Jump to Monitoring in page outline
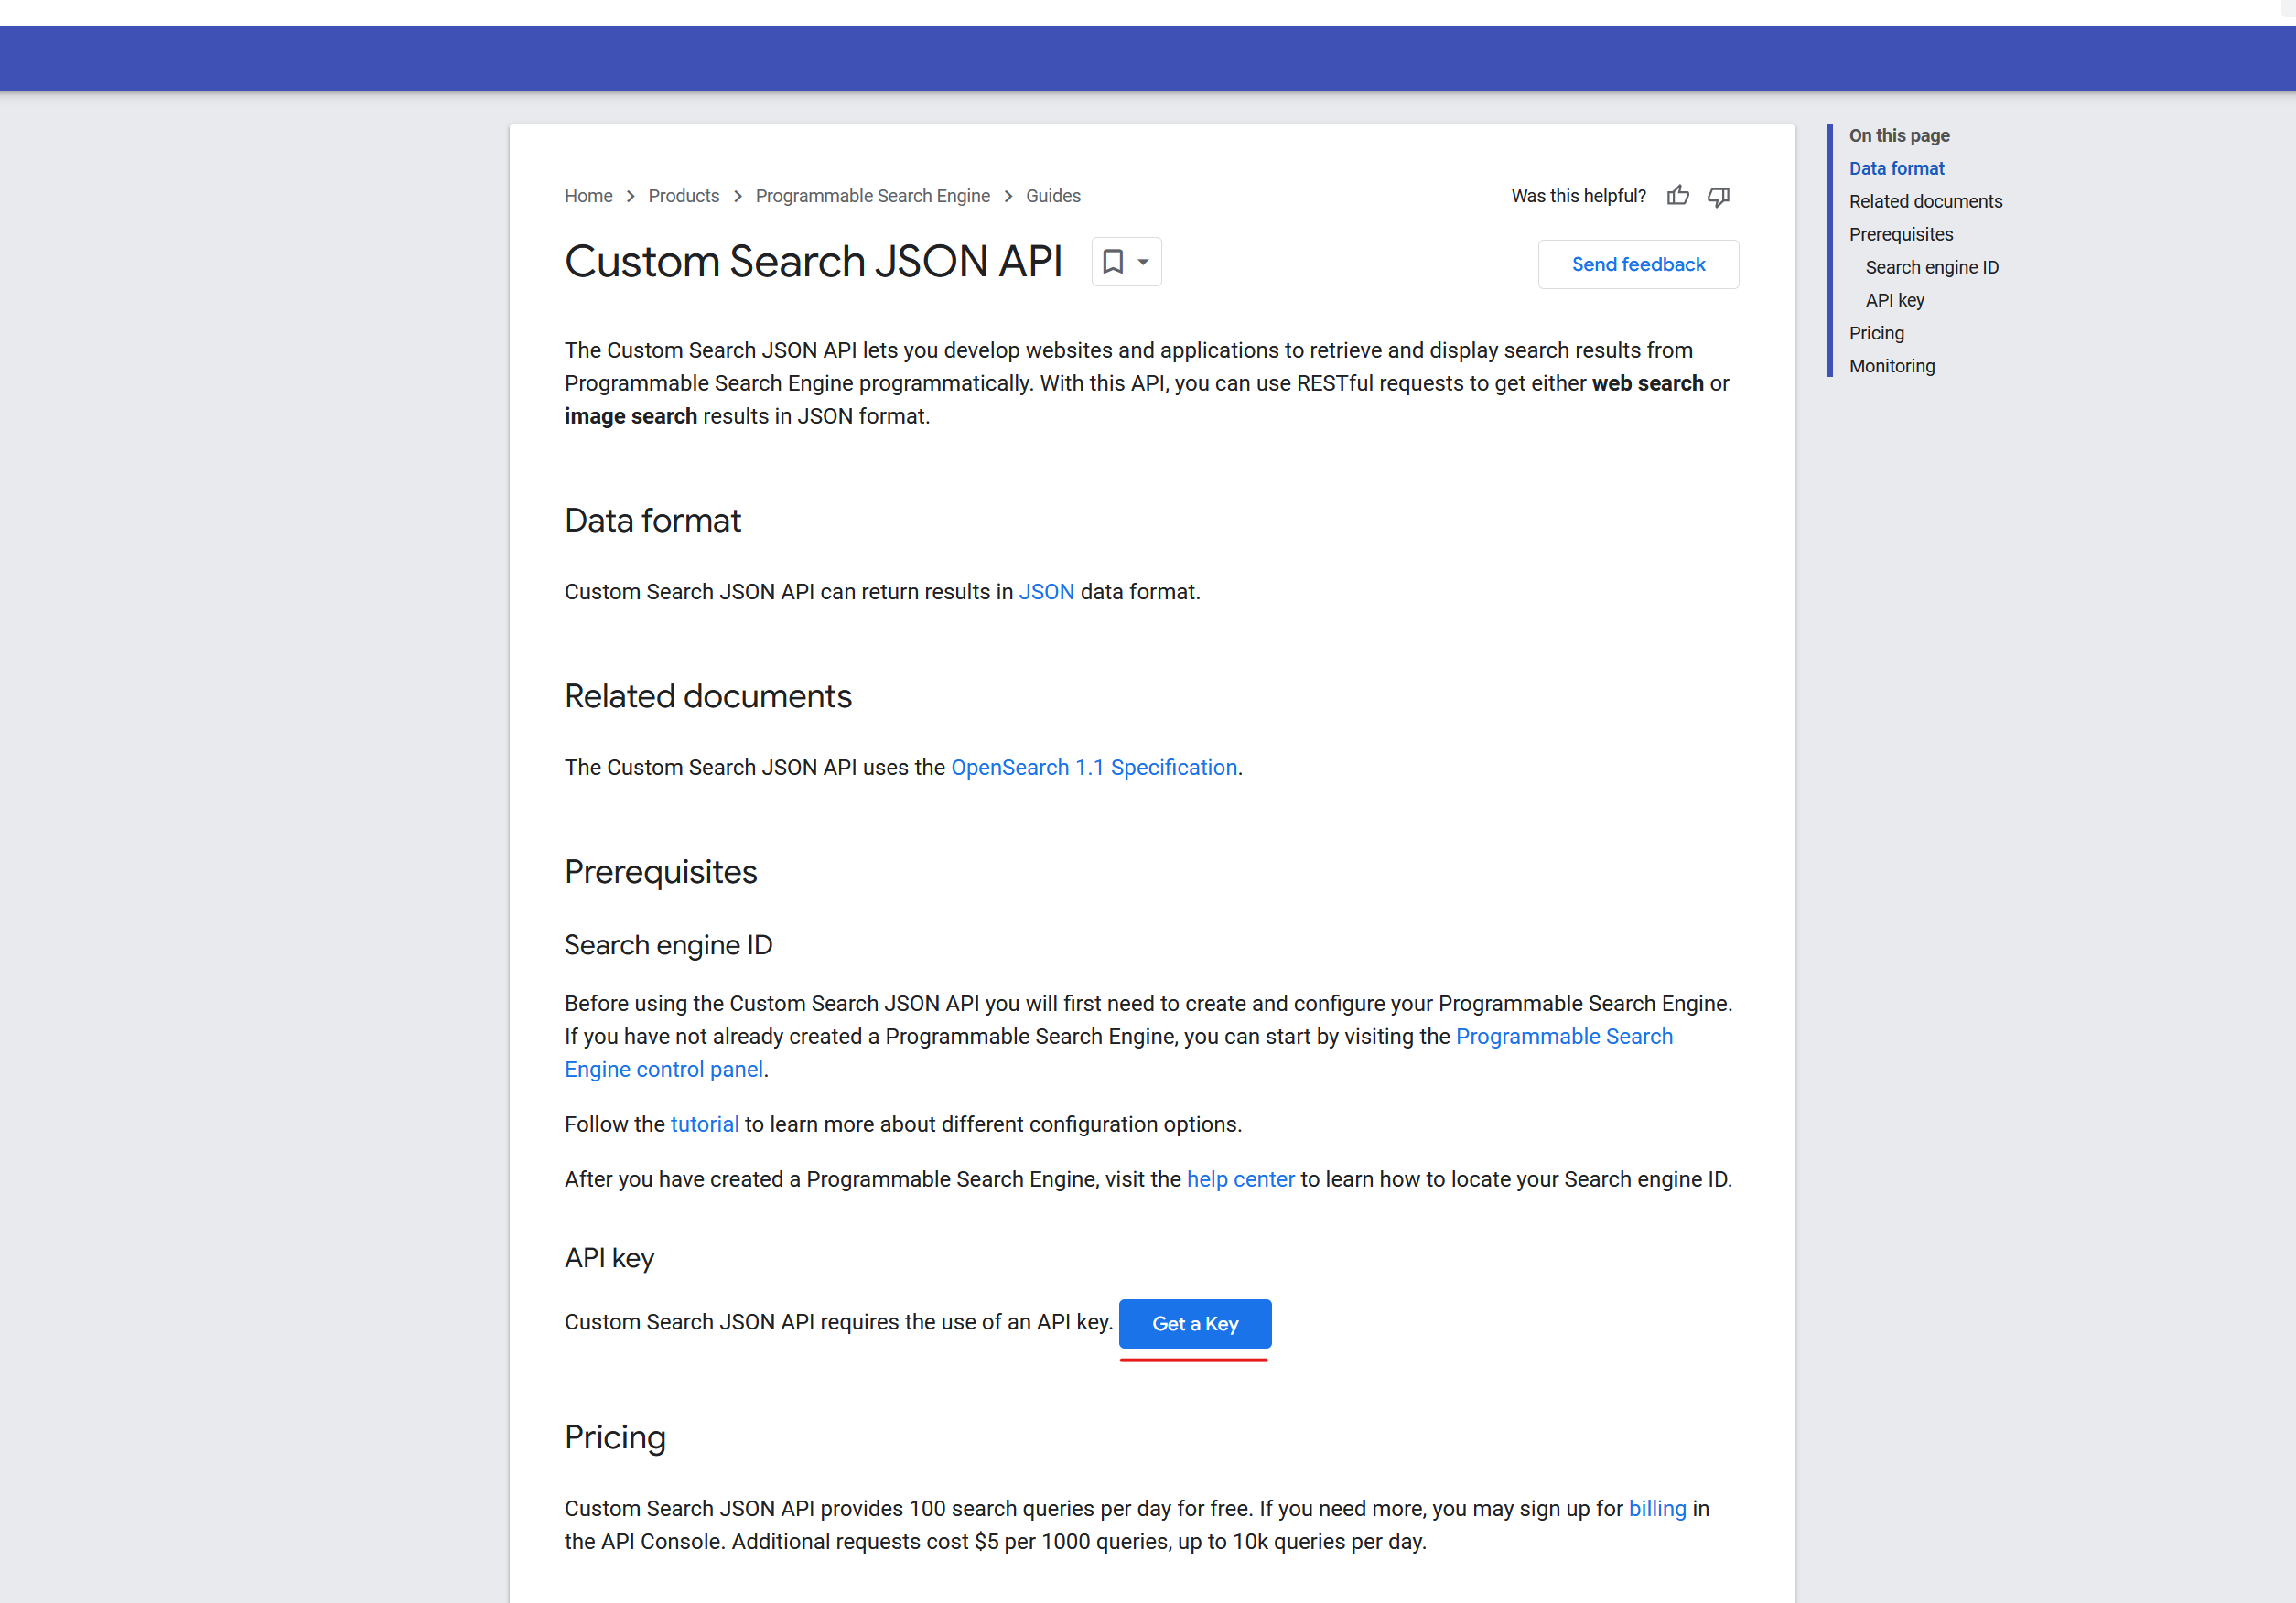 1891,366
